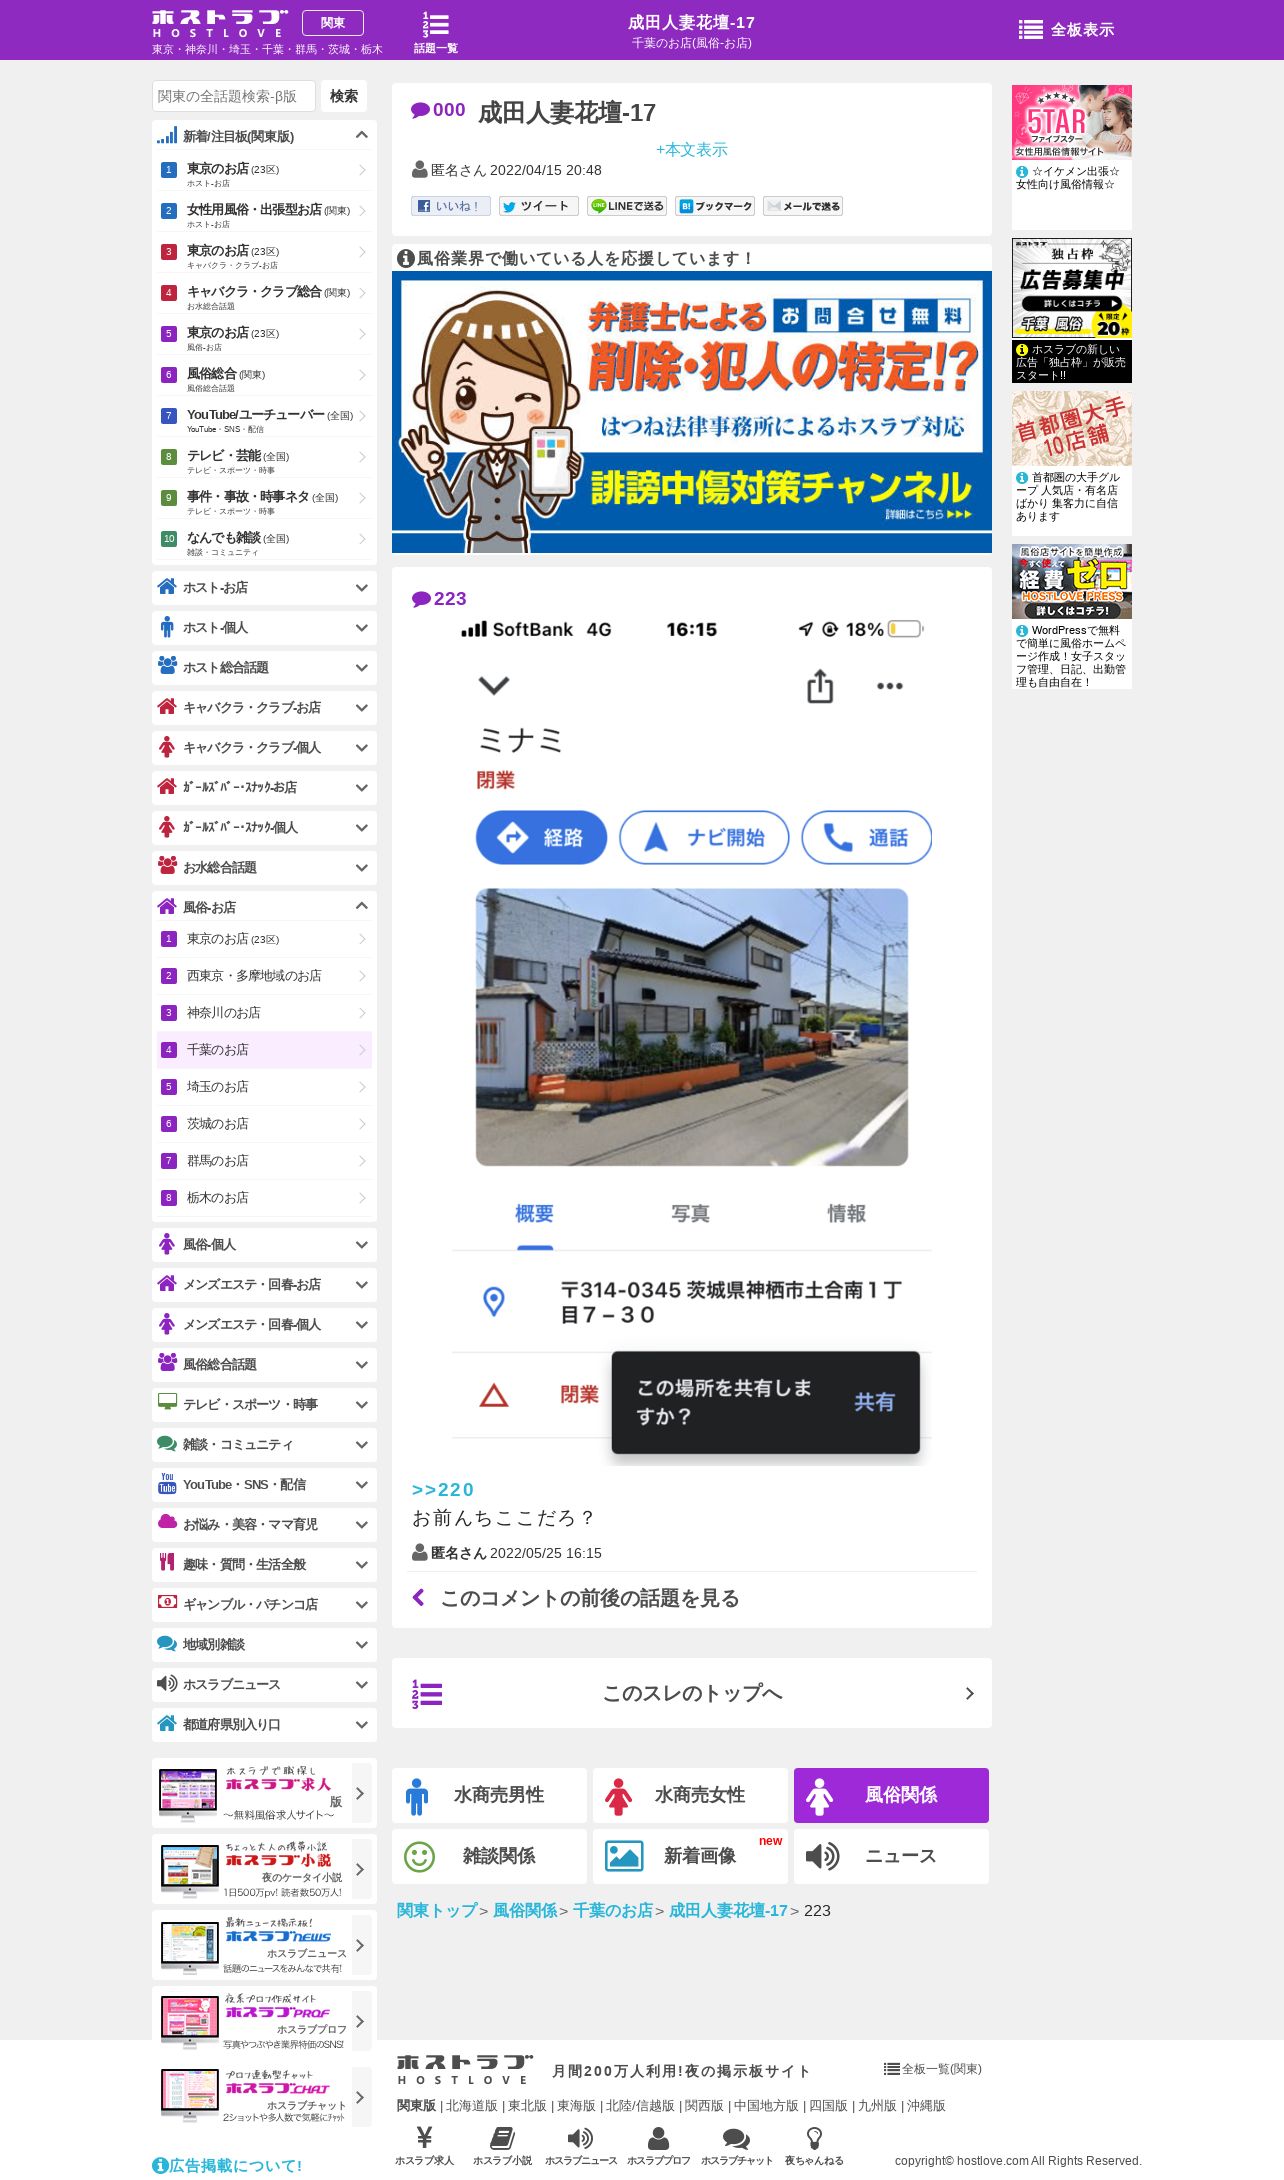1284x2180 pixels.
Task: Click the 首都圏大手10店舗 ad banner
Action: [1072, 428]
